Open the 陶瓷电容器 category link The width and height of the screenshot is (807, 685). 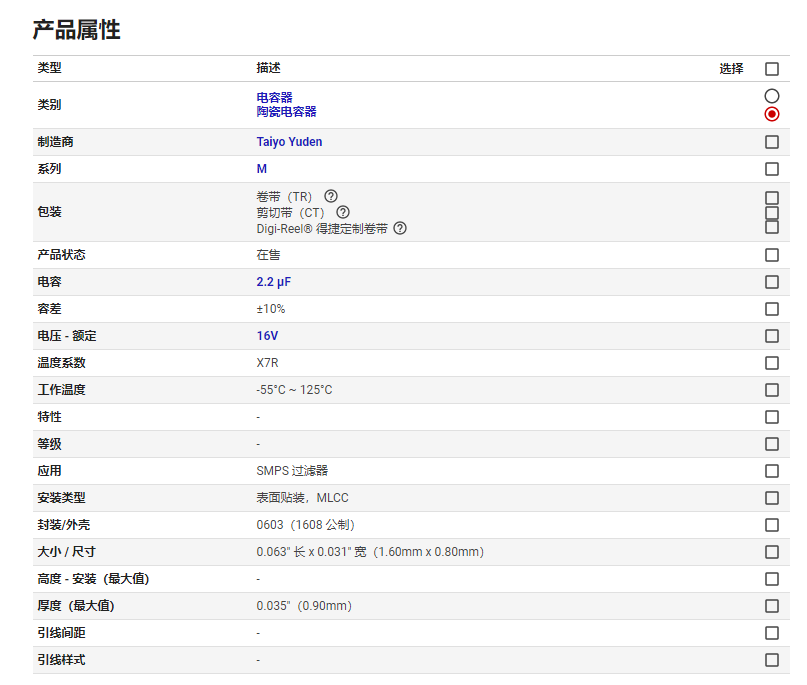pos(286,111)
